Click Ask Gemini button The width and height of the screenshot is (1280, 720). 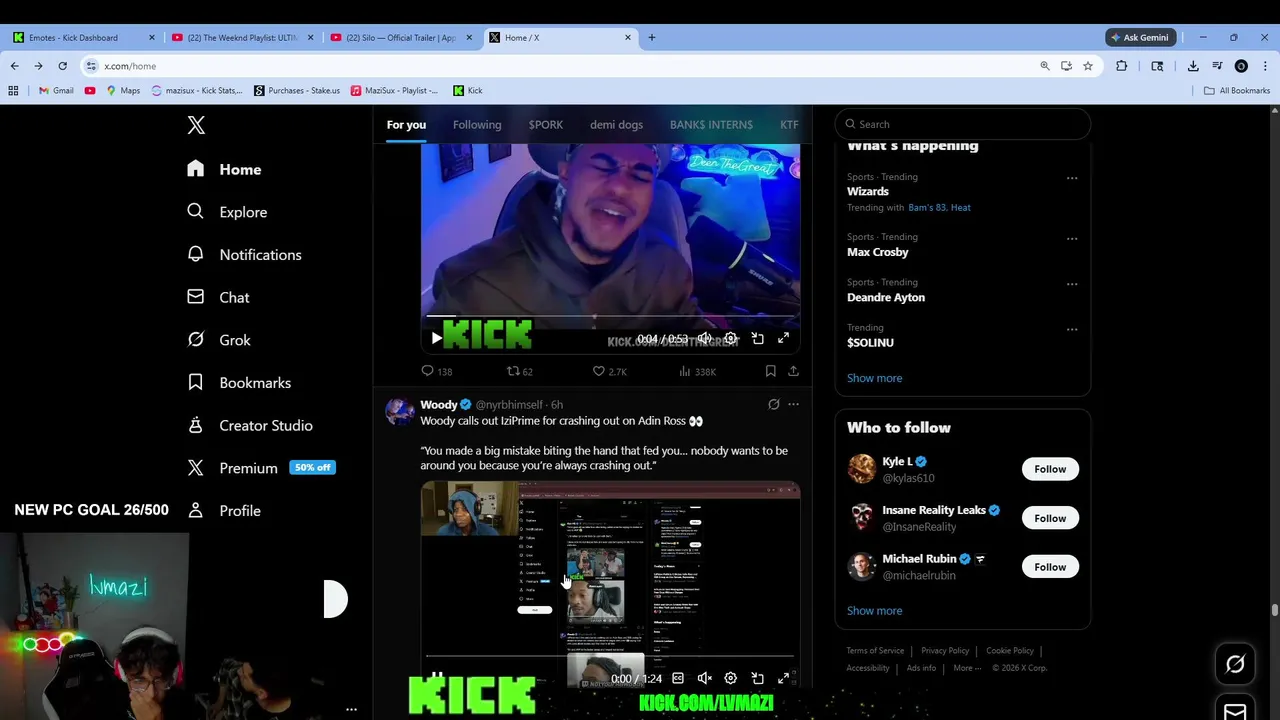tap(1140, 37)
